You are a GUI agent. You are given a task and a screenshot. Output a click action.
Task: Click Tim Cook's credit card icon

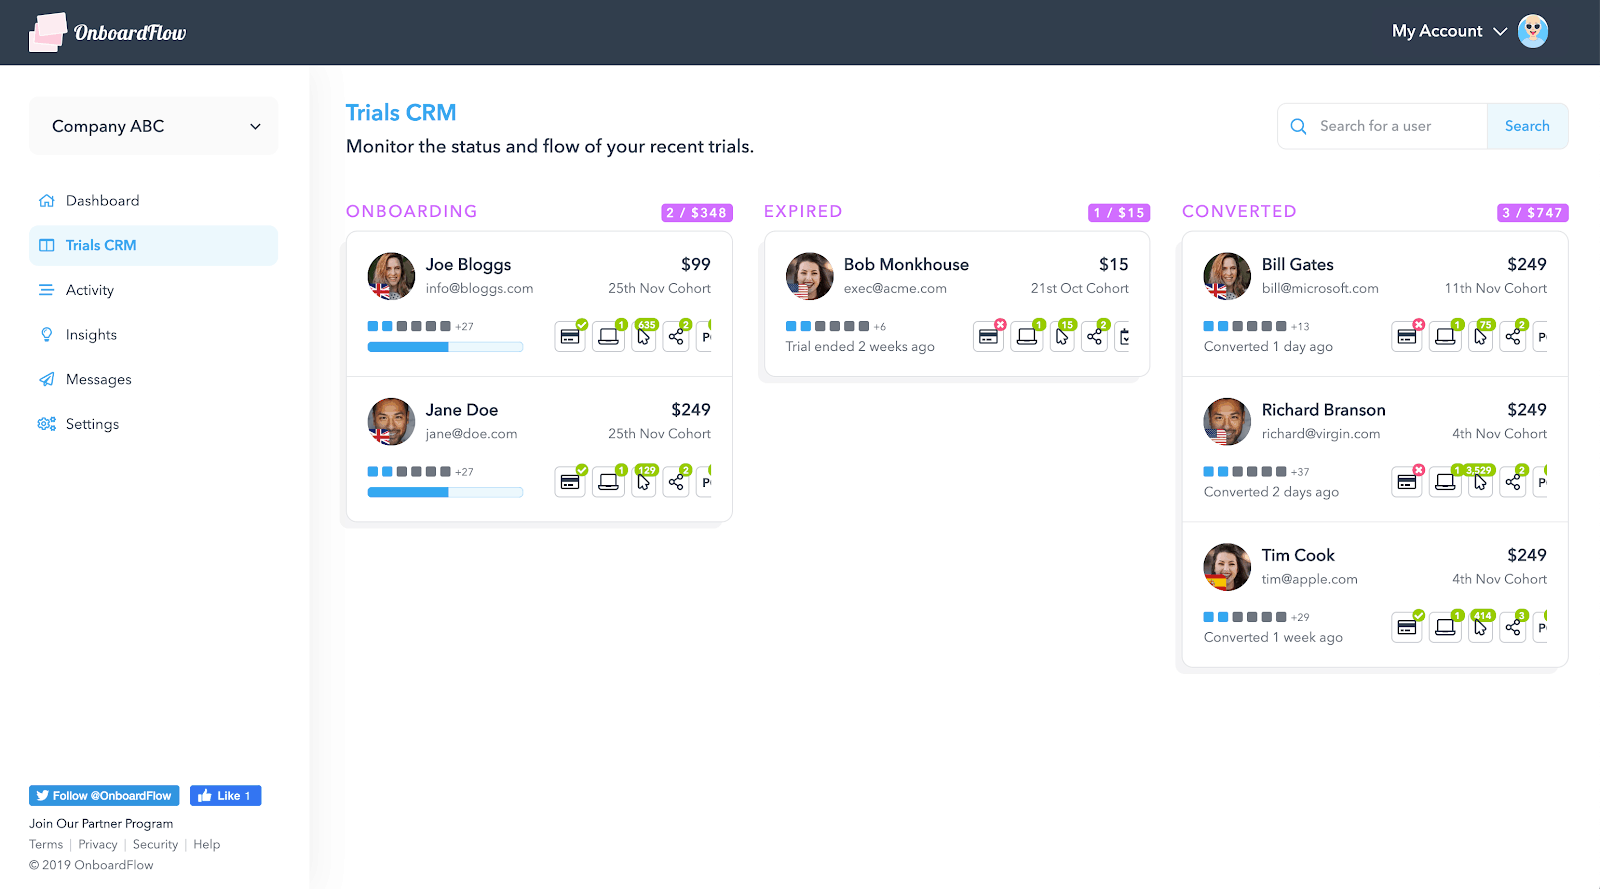tap(1406, 627)
